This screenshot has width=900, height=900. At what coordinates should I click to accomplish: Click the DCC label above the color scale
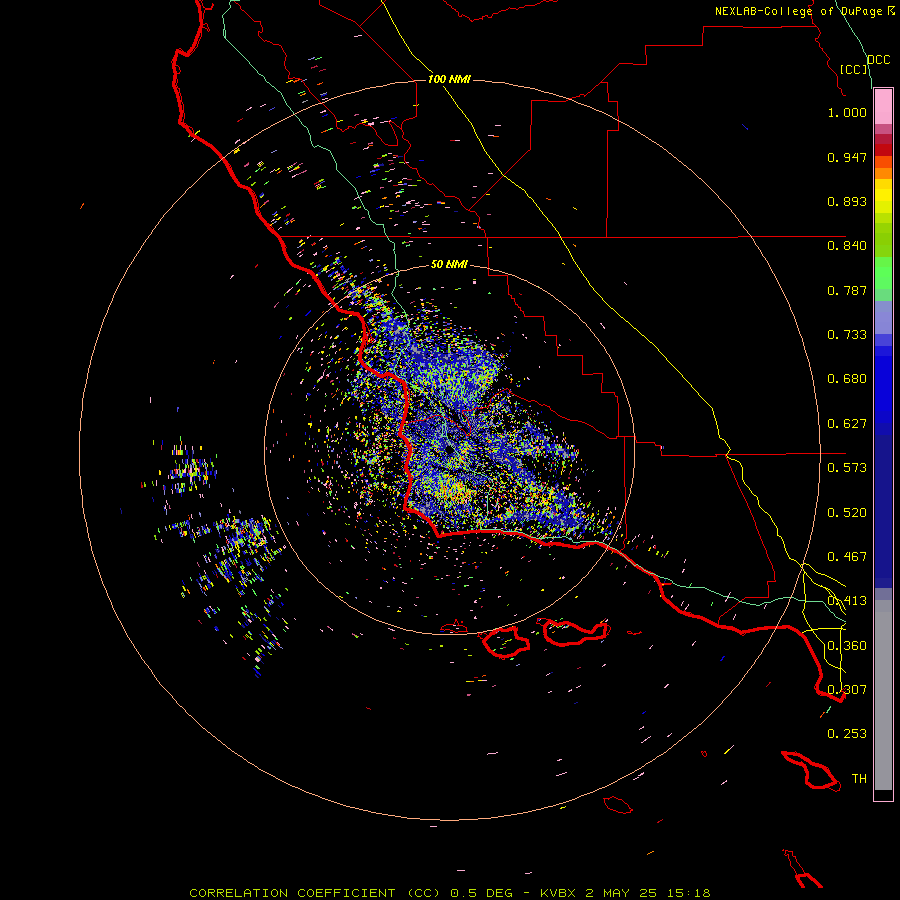(x=878, y=60)
